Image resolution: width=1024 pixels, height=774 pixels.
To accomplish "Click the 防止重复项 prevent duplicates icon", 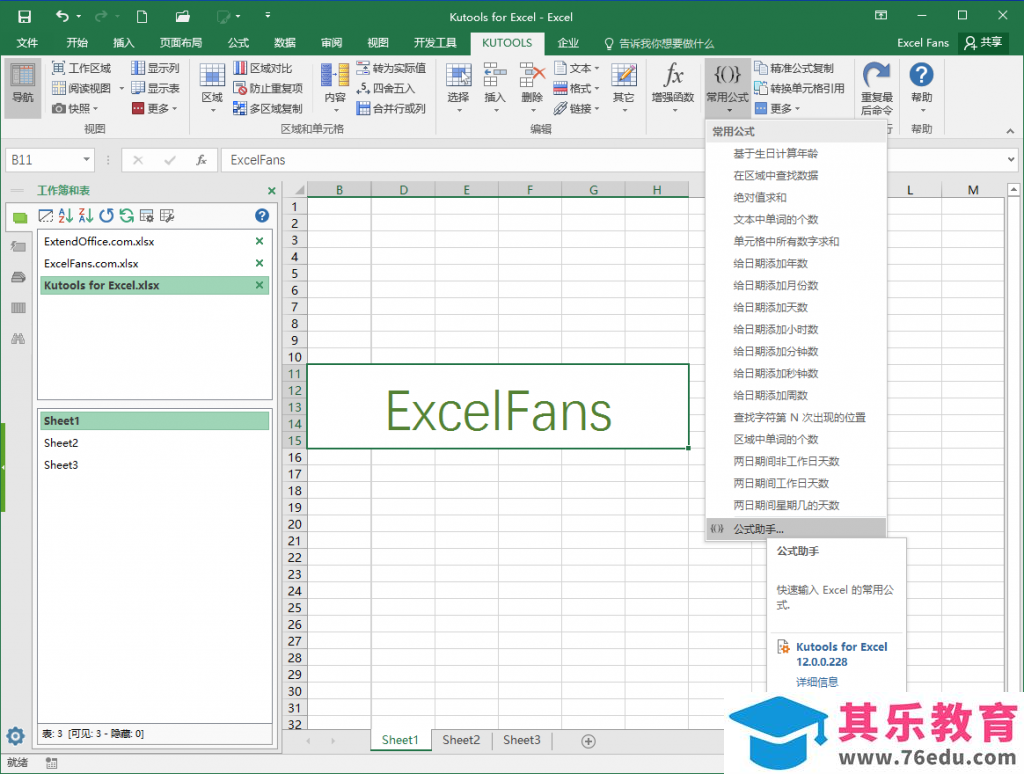I will point(240,88).
